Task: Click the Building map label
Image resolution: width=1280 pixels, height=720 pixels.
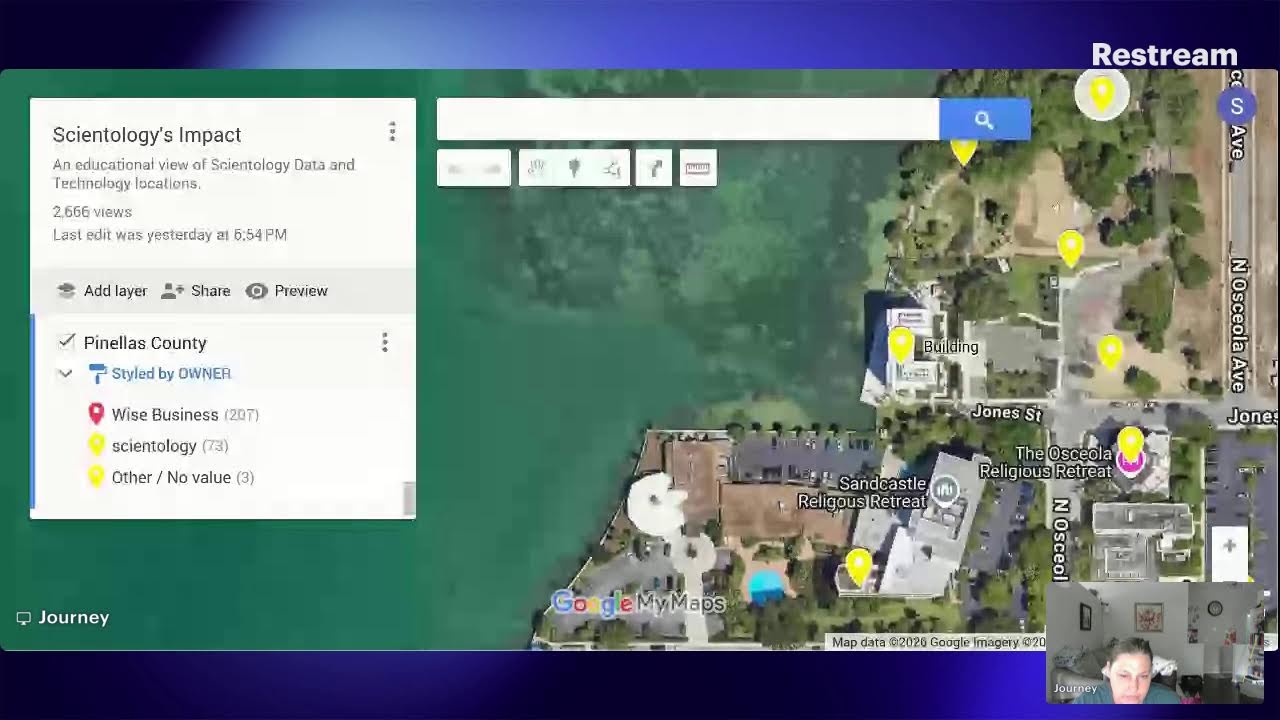Action: [x=951, y=347]
